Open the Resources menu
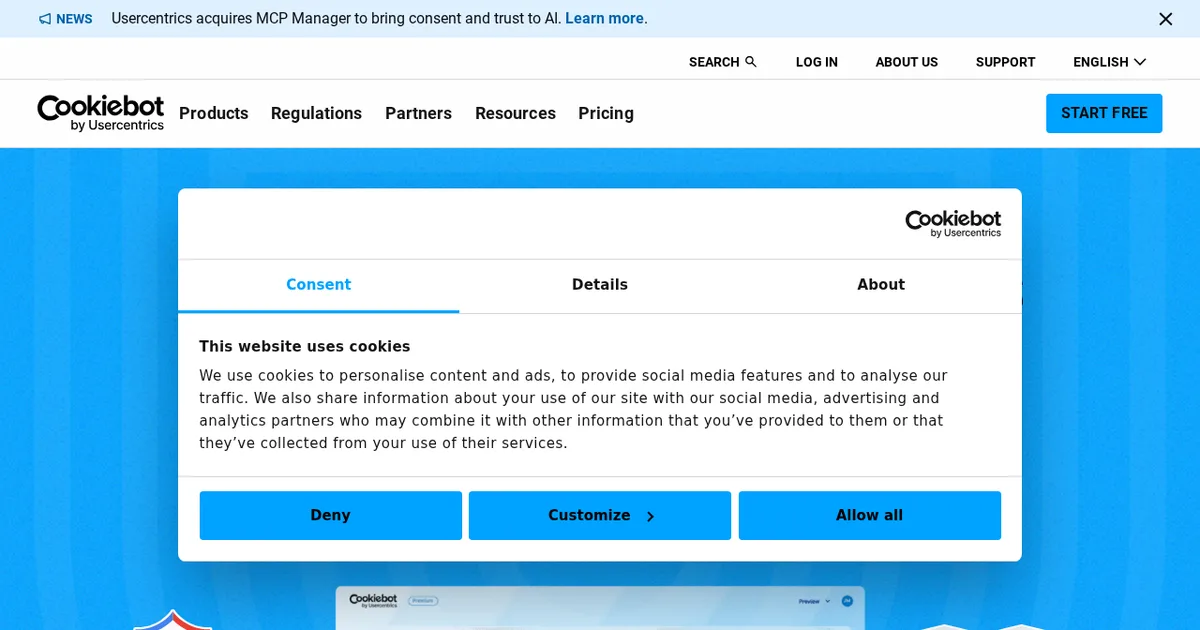This screenshot has width=1200, height=630. 515,113
